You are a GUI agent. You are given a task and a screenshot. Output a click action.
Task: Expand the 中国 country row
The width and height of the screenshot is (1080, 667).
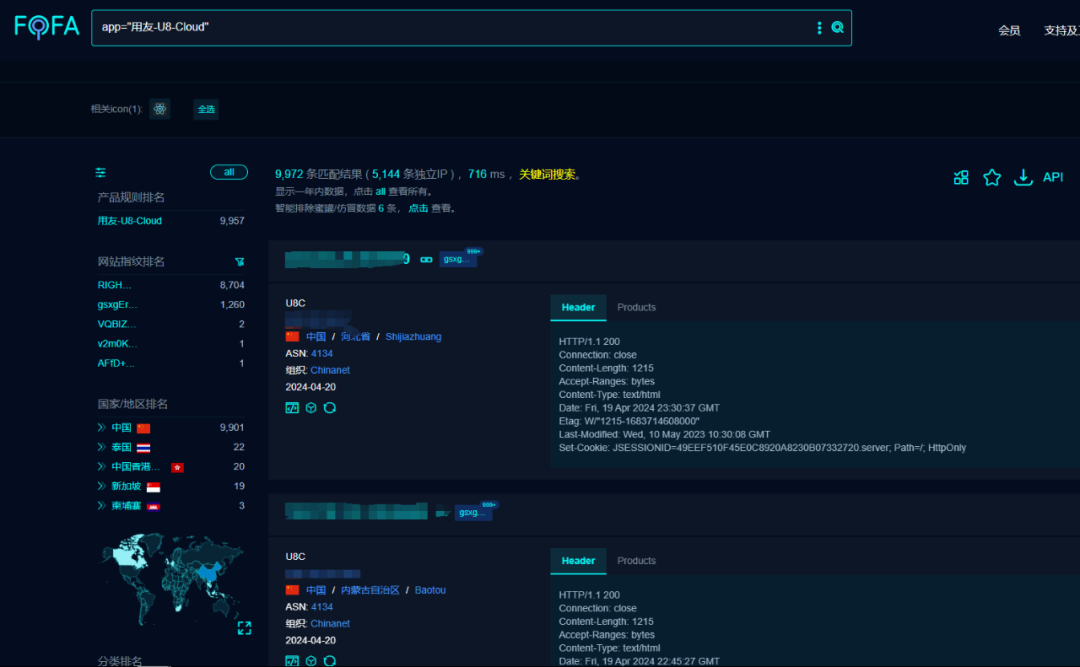[x=101, y=428]
